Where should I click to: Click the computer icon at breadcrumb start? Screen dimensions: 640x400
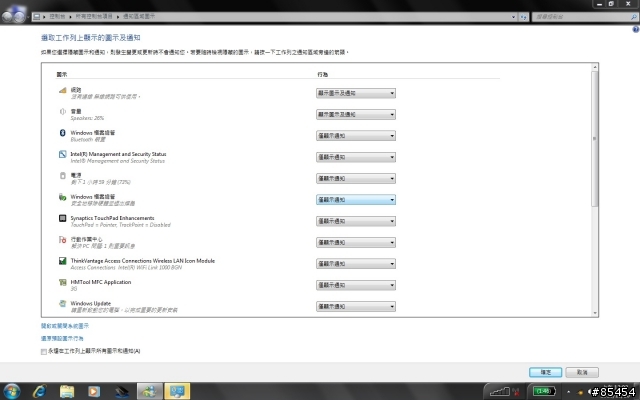tap(37, 16)
